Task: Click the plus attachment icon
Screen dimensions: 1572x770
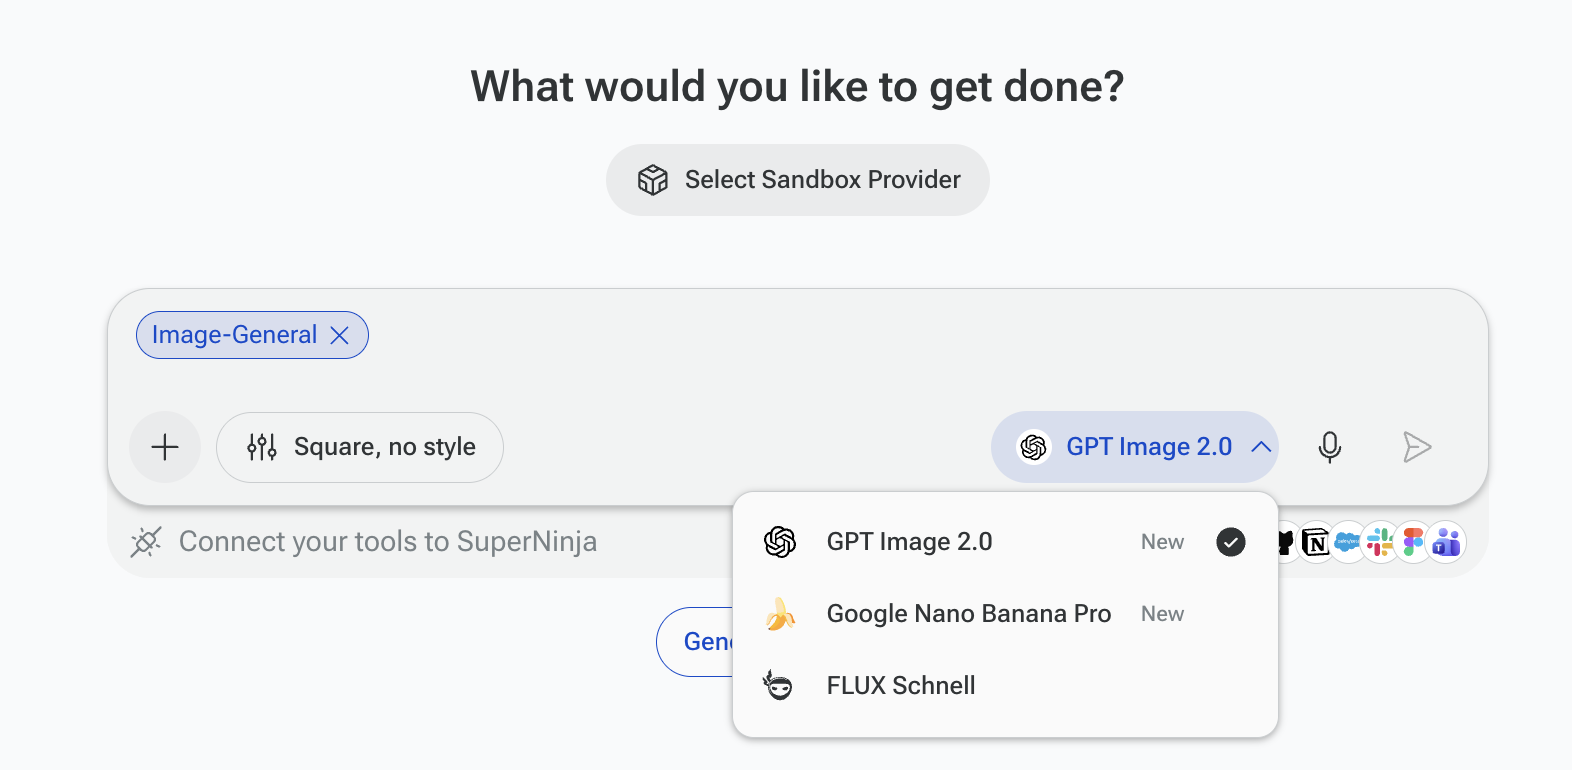Action: (x=165, y=447)
